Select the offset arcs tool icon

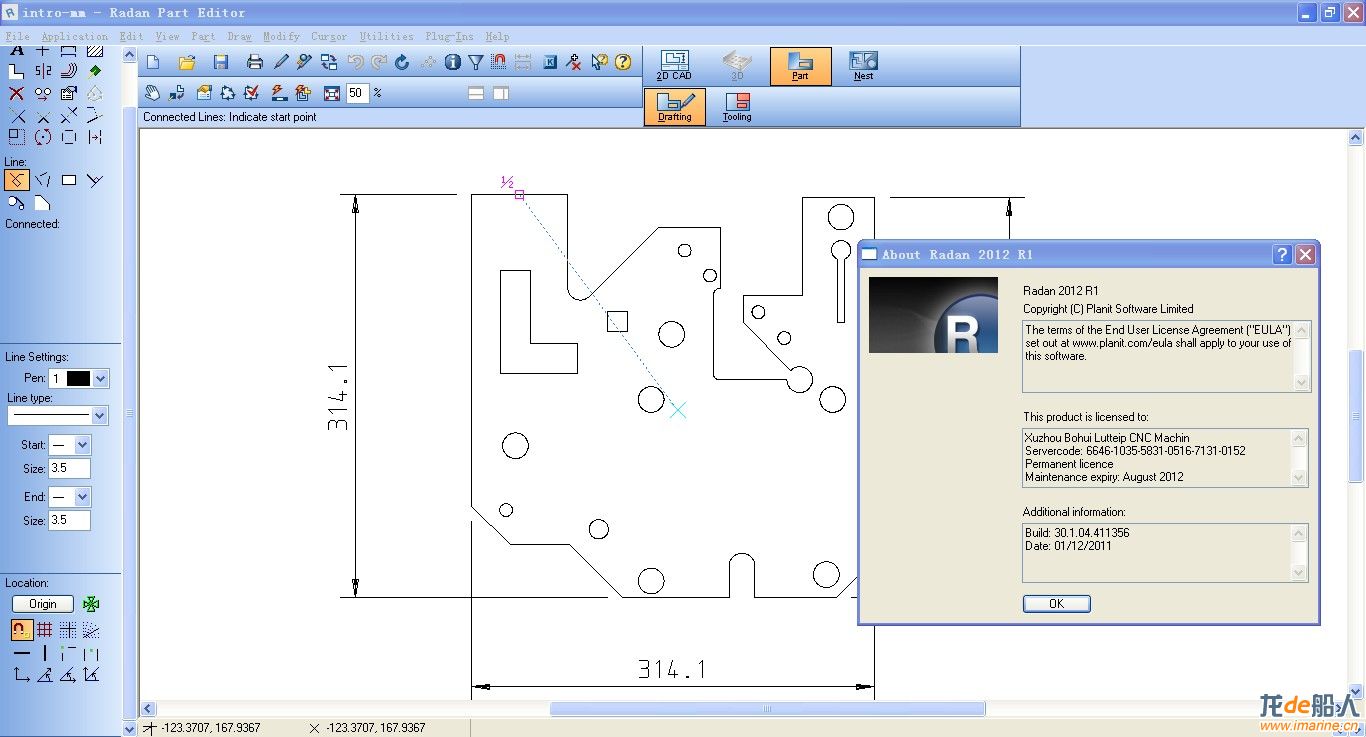[x=69, y=71]
